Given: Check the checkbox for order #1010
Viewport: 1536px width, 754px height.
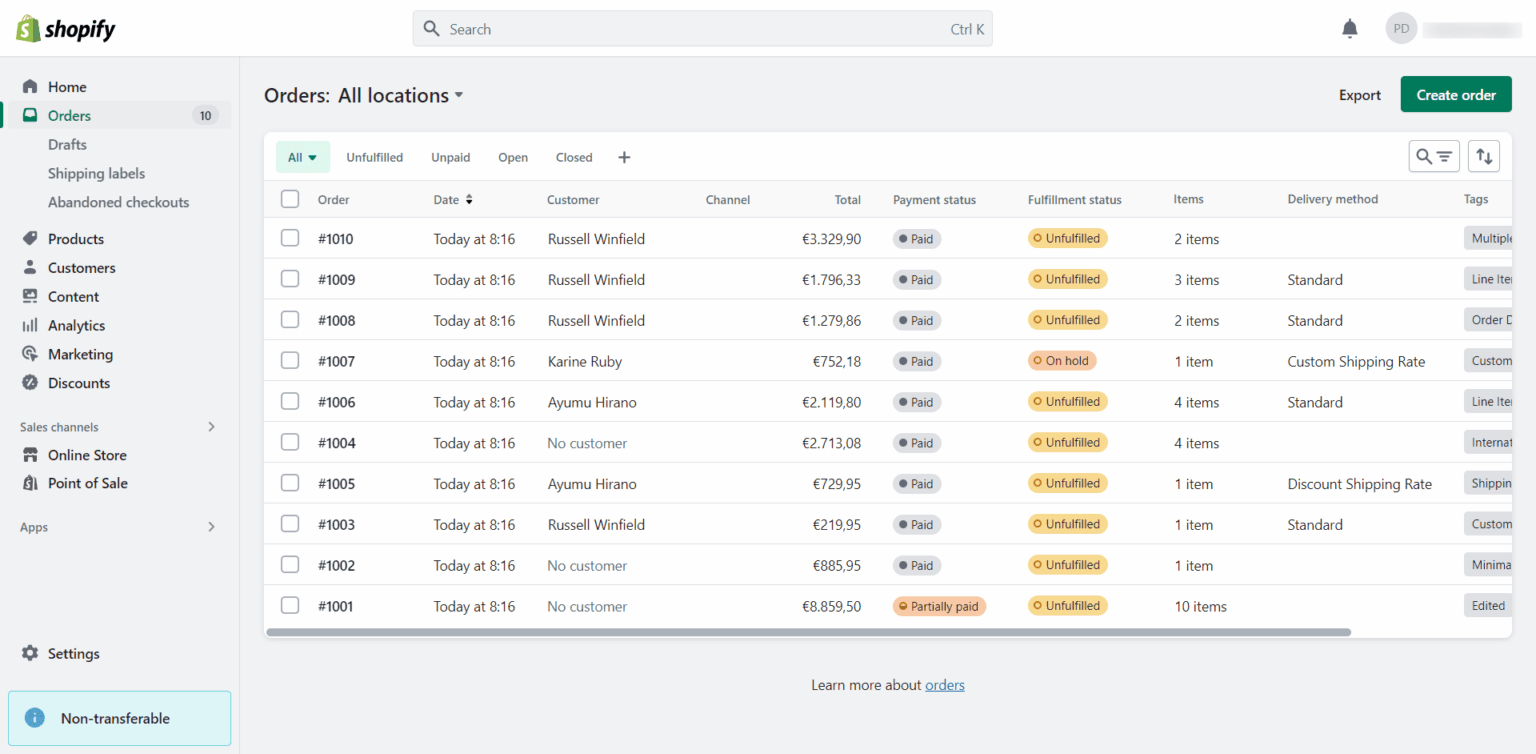Looking at the screenshot, I should (x=289, y=238).
